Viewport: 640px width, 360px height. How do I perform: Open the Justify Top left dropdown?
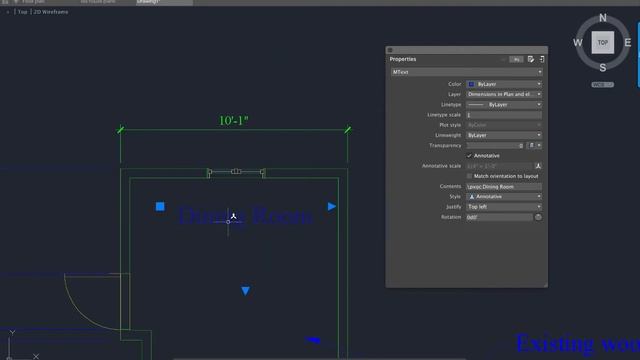pos(504,207)
